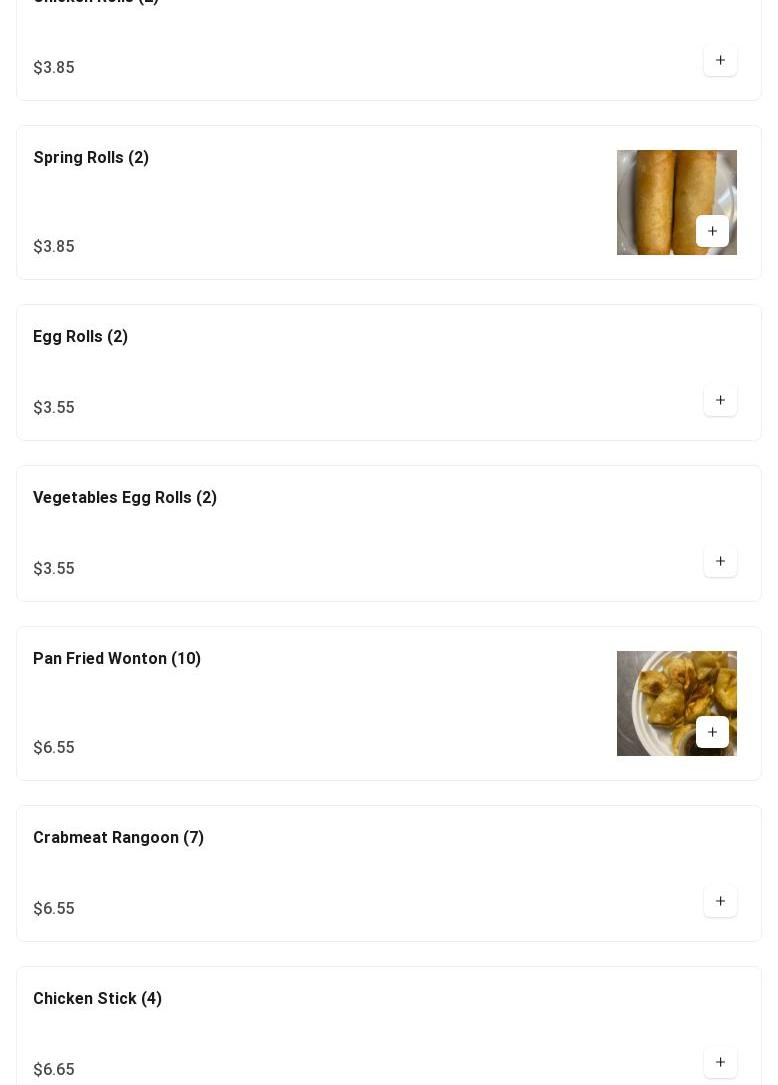Select the $6.55 price under Pan Fried Wonton
This screenshot has width=778, height=1085.
[54, 747]
